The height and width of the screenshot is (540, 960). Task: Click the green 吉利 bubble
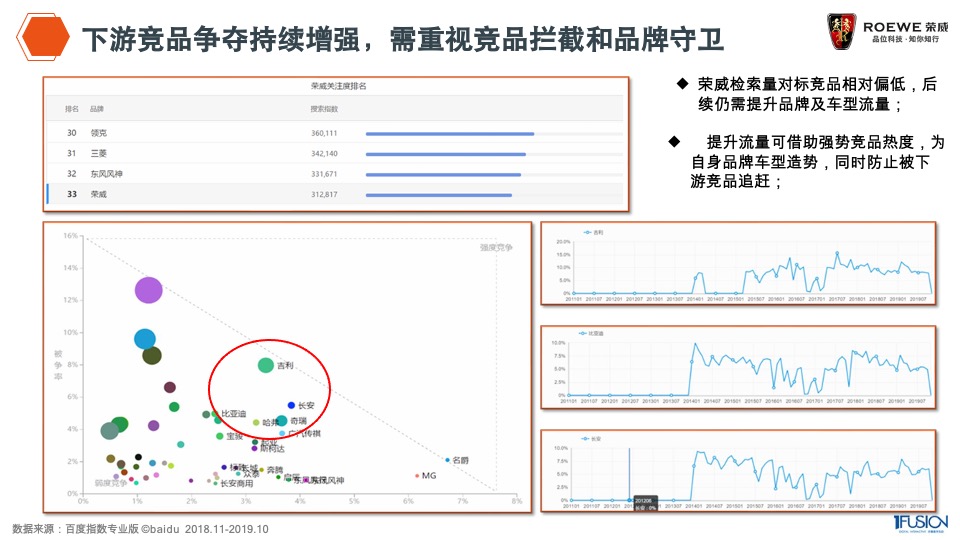266,366
